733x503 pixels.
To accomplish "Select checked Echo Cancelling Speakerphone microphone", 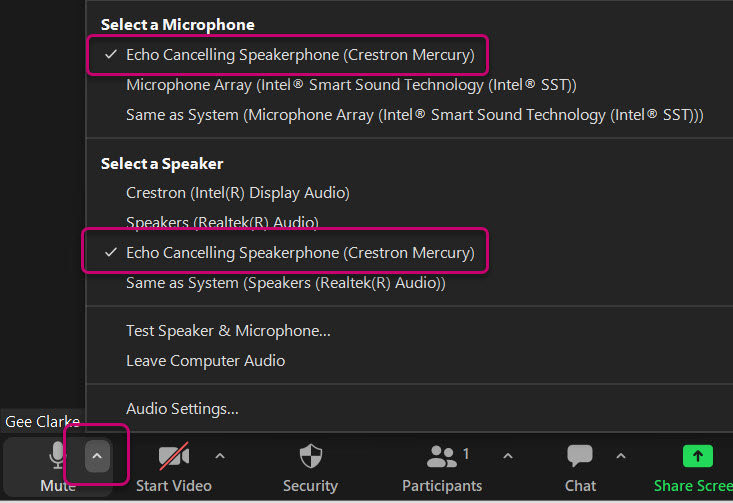I will 288,55.
